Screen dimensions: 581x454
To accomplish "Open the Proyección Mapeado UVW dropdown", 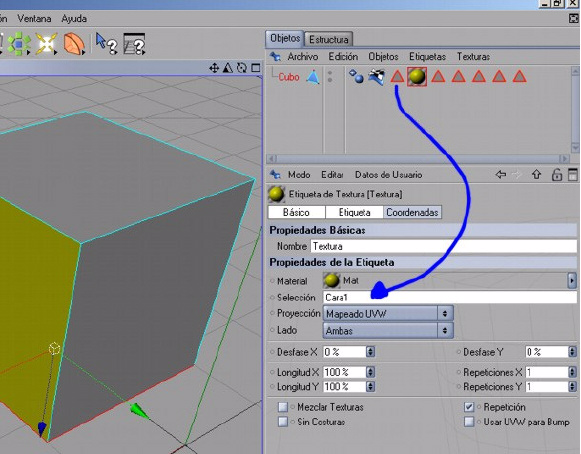I will coord(388,314).
